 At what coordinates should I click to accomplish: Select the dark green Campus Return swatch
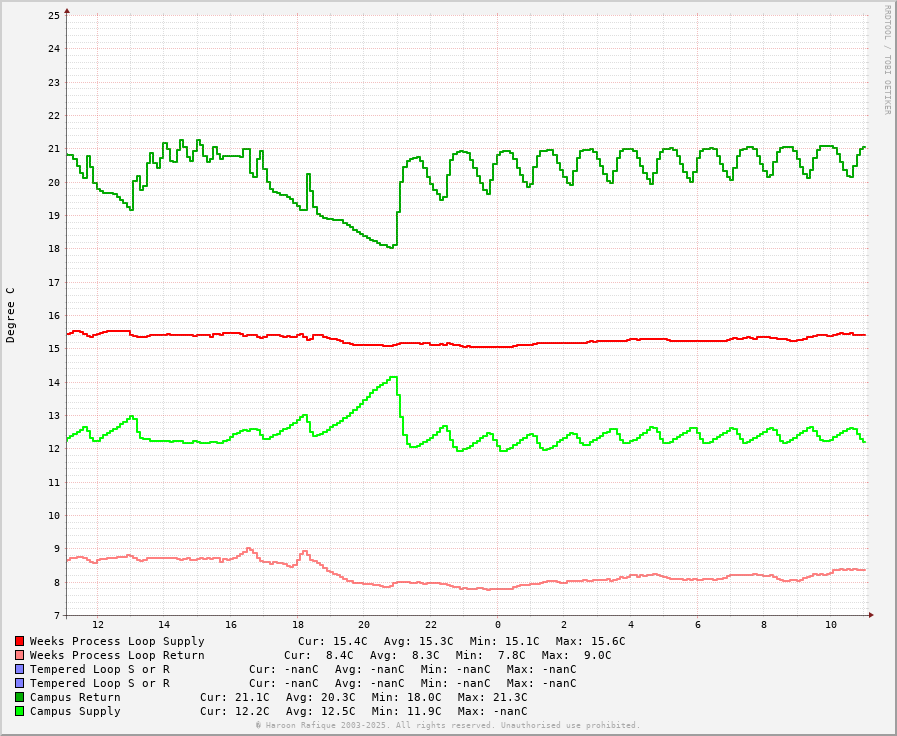pos(19,697)
